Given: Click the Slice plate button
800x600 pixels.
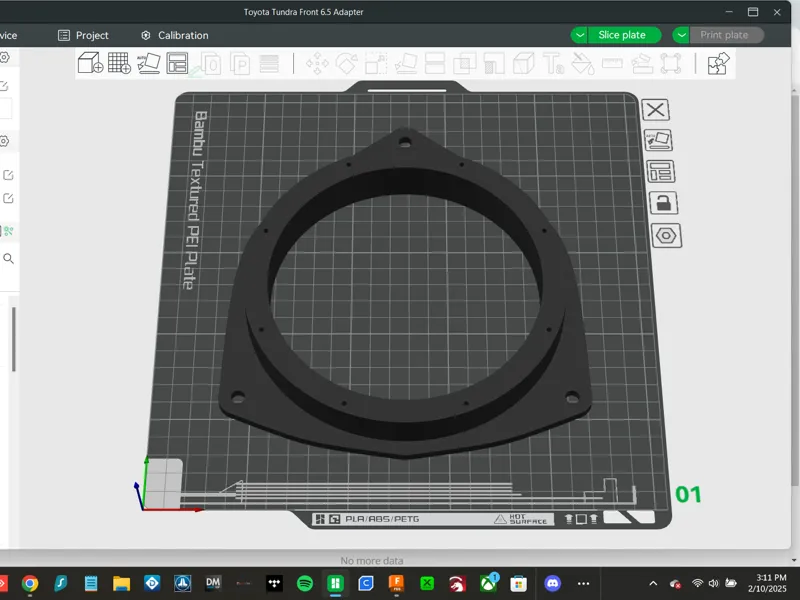Looking at the screenshot, I should click(624, 35).
